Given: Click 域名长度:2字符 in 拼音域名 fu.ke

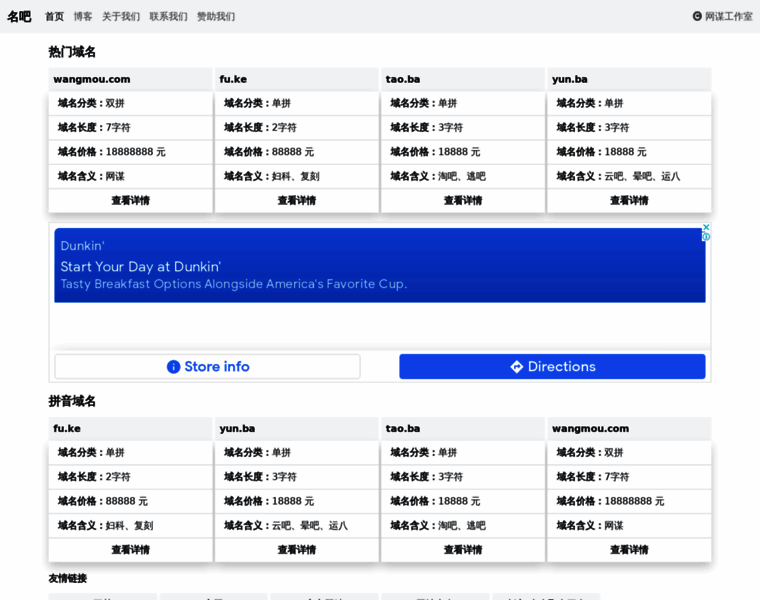Looking at the screenshot, I should pos(94,477).
